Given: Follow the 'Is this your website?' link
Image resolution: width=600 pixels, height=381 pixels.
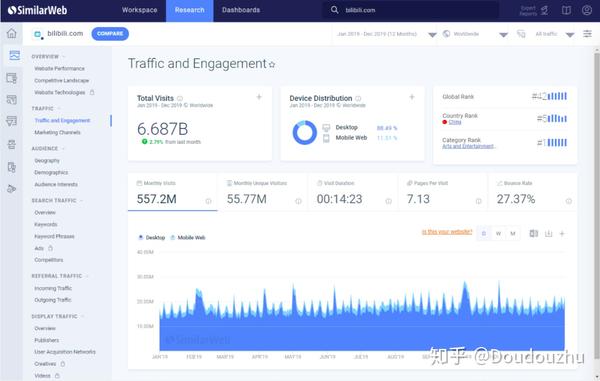Looking at the screenshot, I should [x=447, y=232].
